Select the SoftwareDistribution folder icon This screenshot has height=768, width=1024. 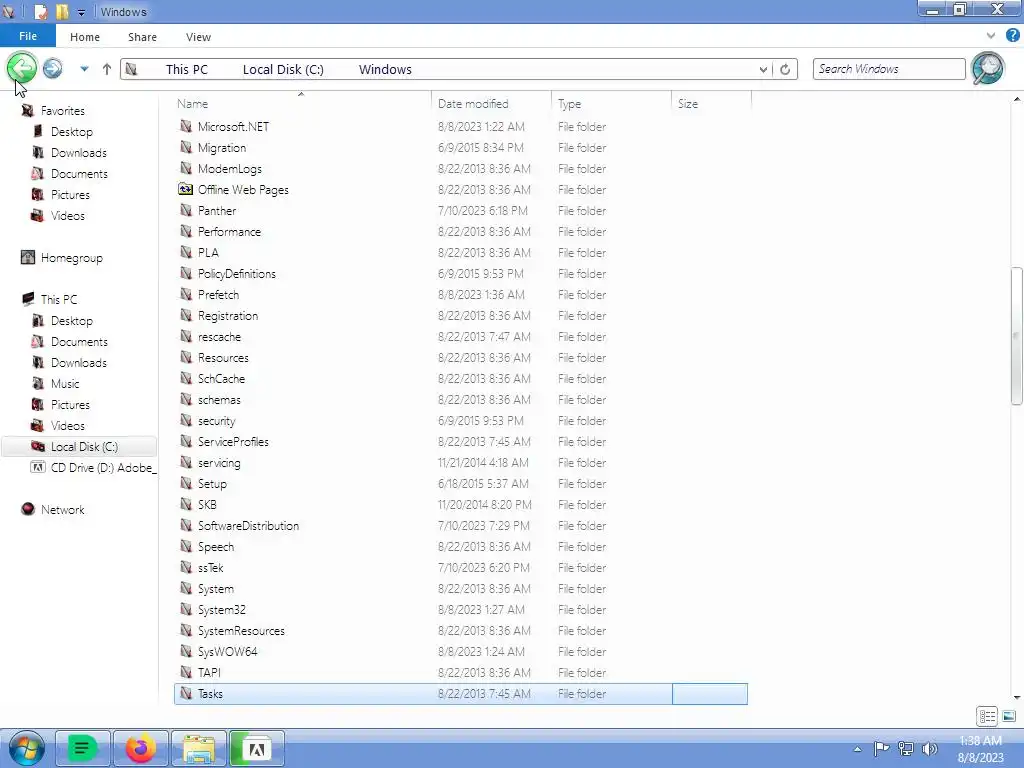coord(186,526)
